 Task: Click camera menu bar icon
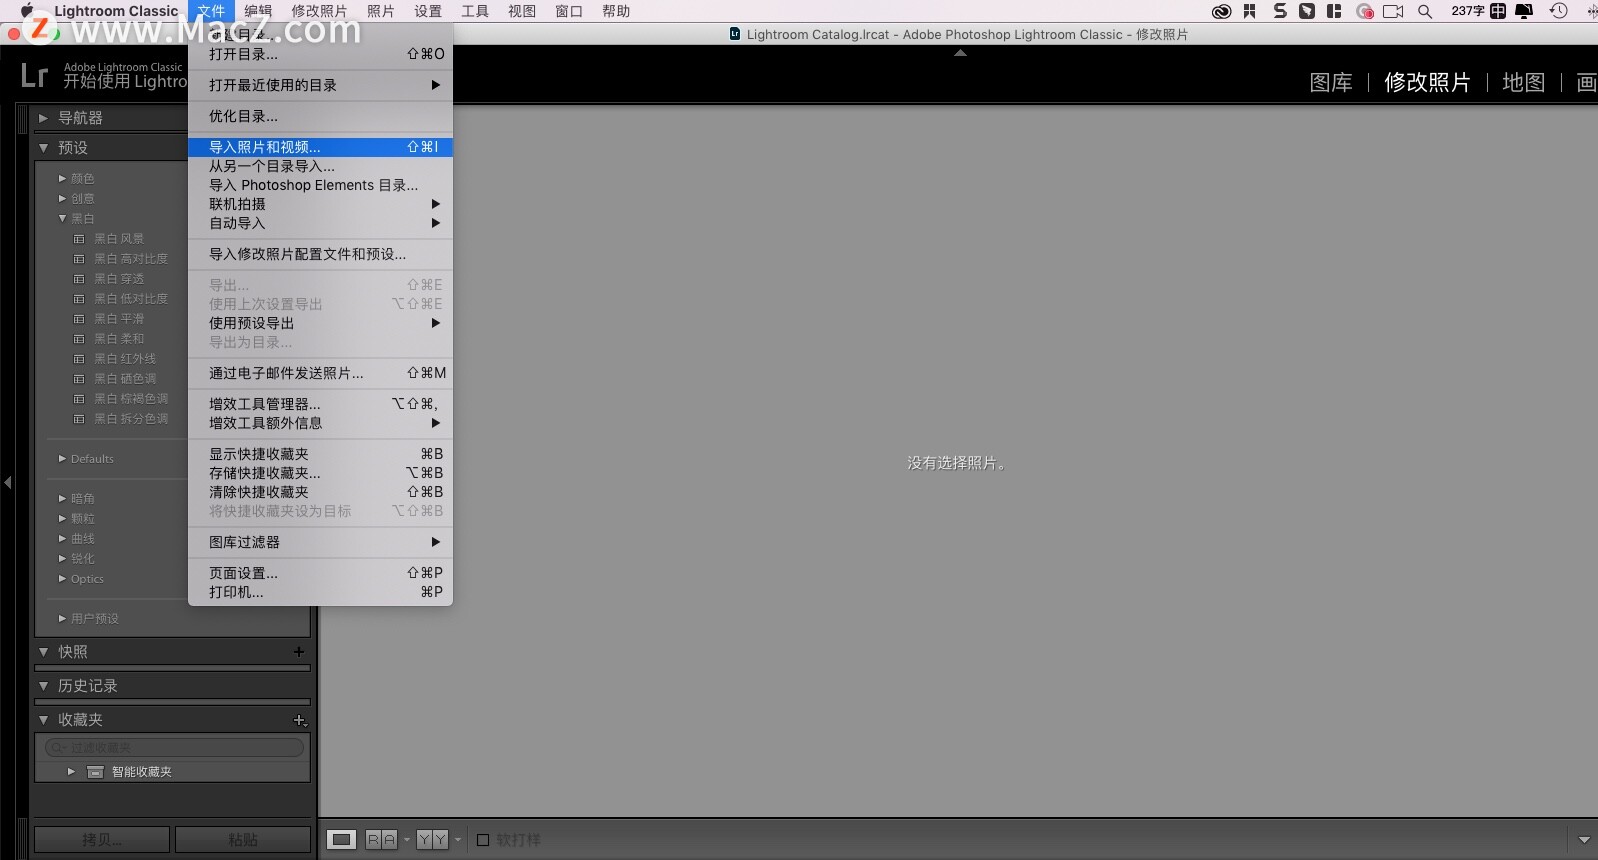pyautogui.click(x=1393, y=11)
